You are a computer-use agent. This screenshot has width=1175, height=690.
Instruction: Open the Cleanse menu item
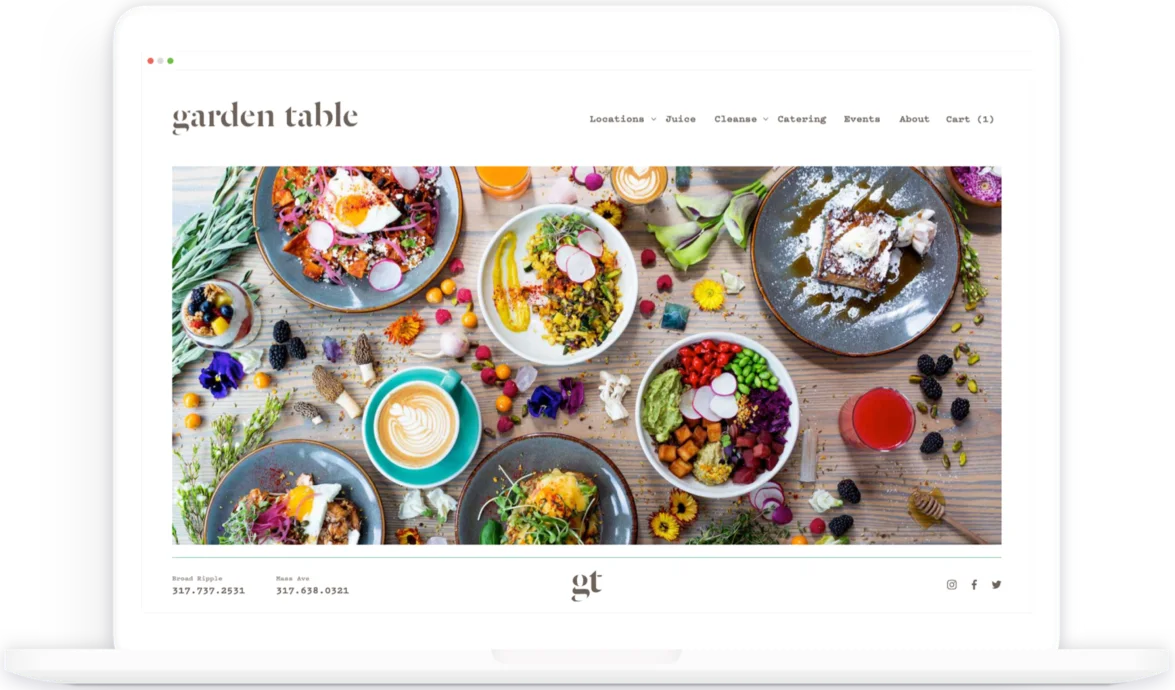coord(735,119)
